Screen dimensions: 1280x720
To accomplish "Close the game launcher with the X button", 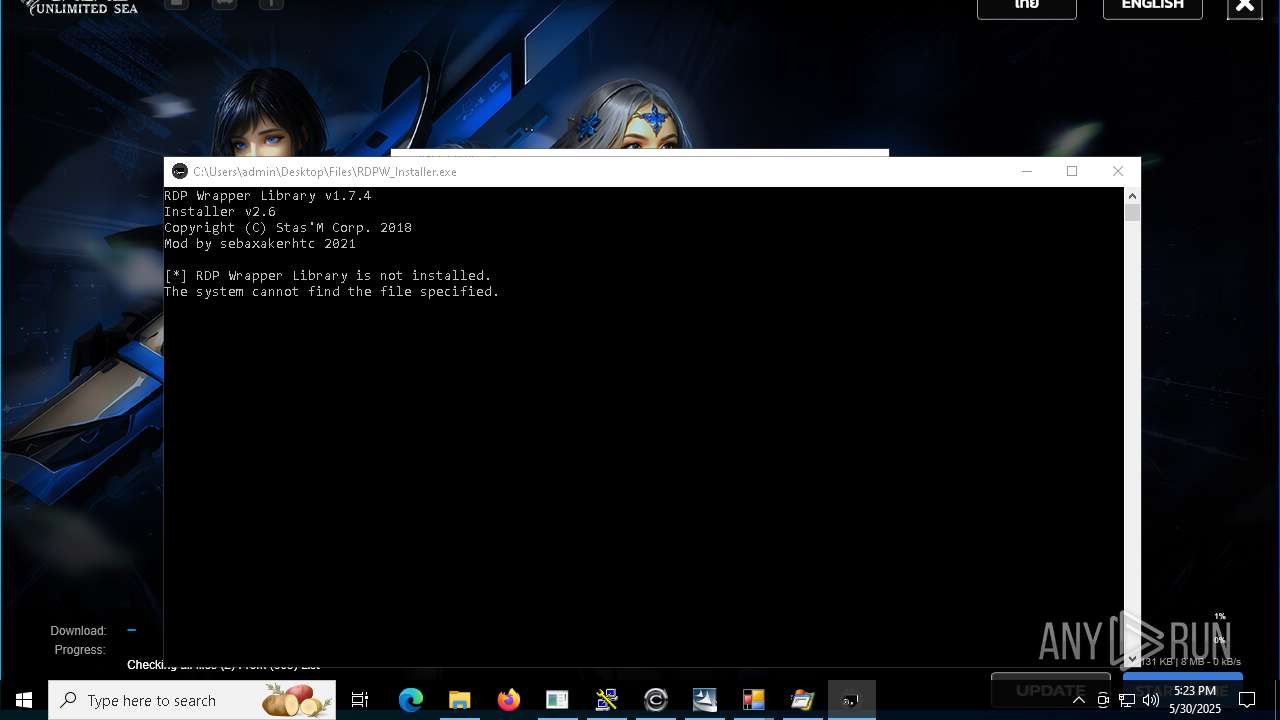I will pyautogui.click(x=1244, y=6).
